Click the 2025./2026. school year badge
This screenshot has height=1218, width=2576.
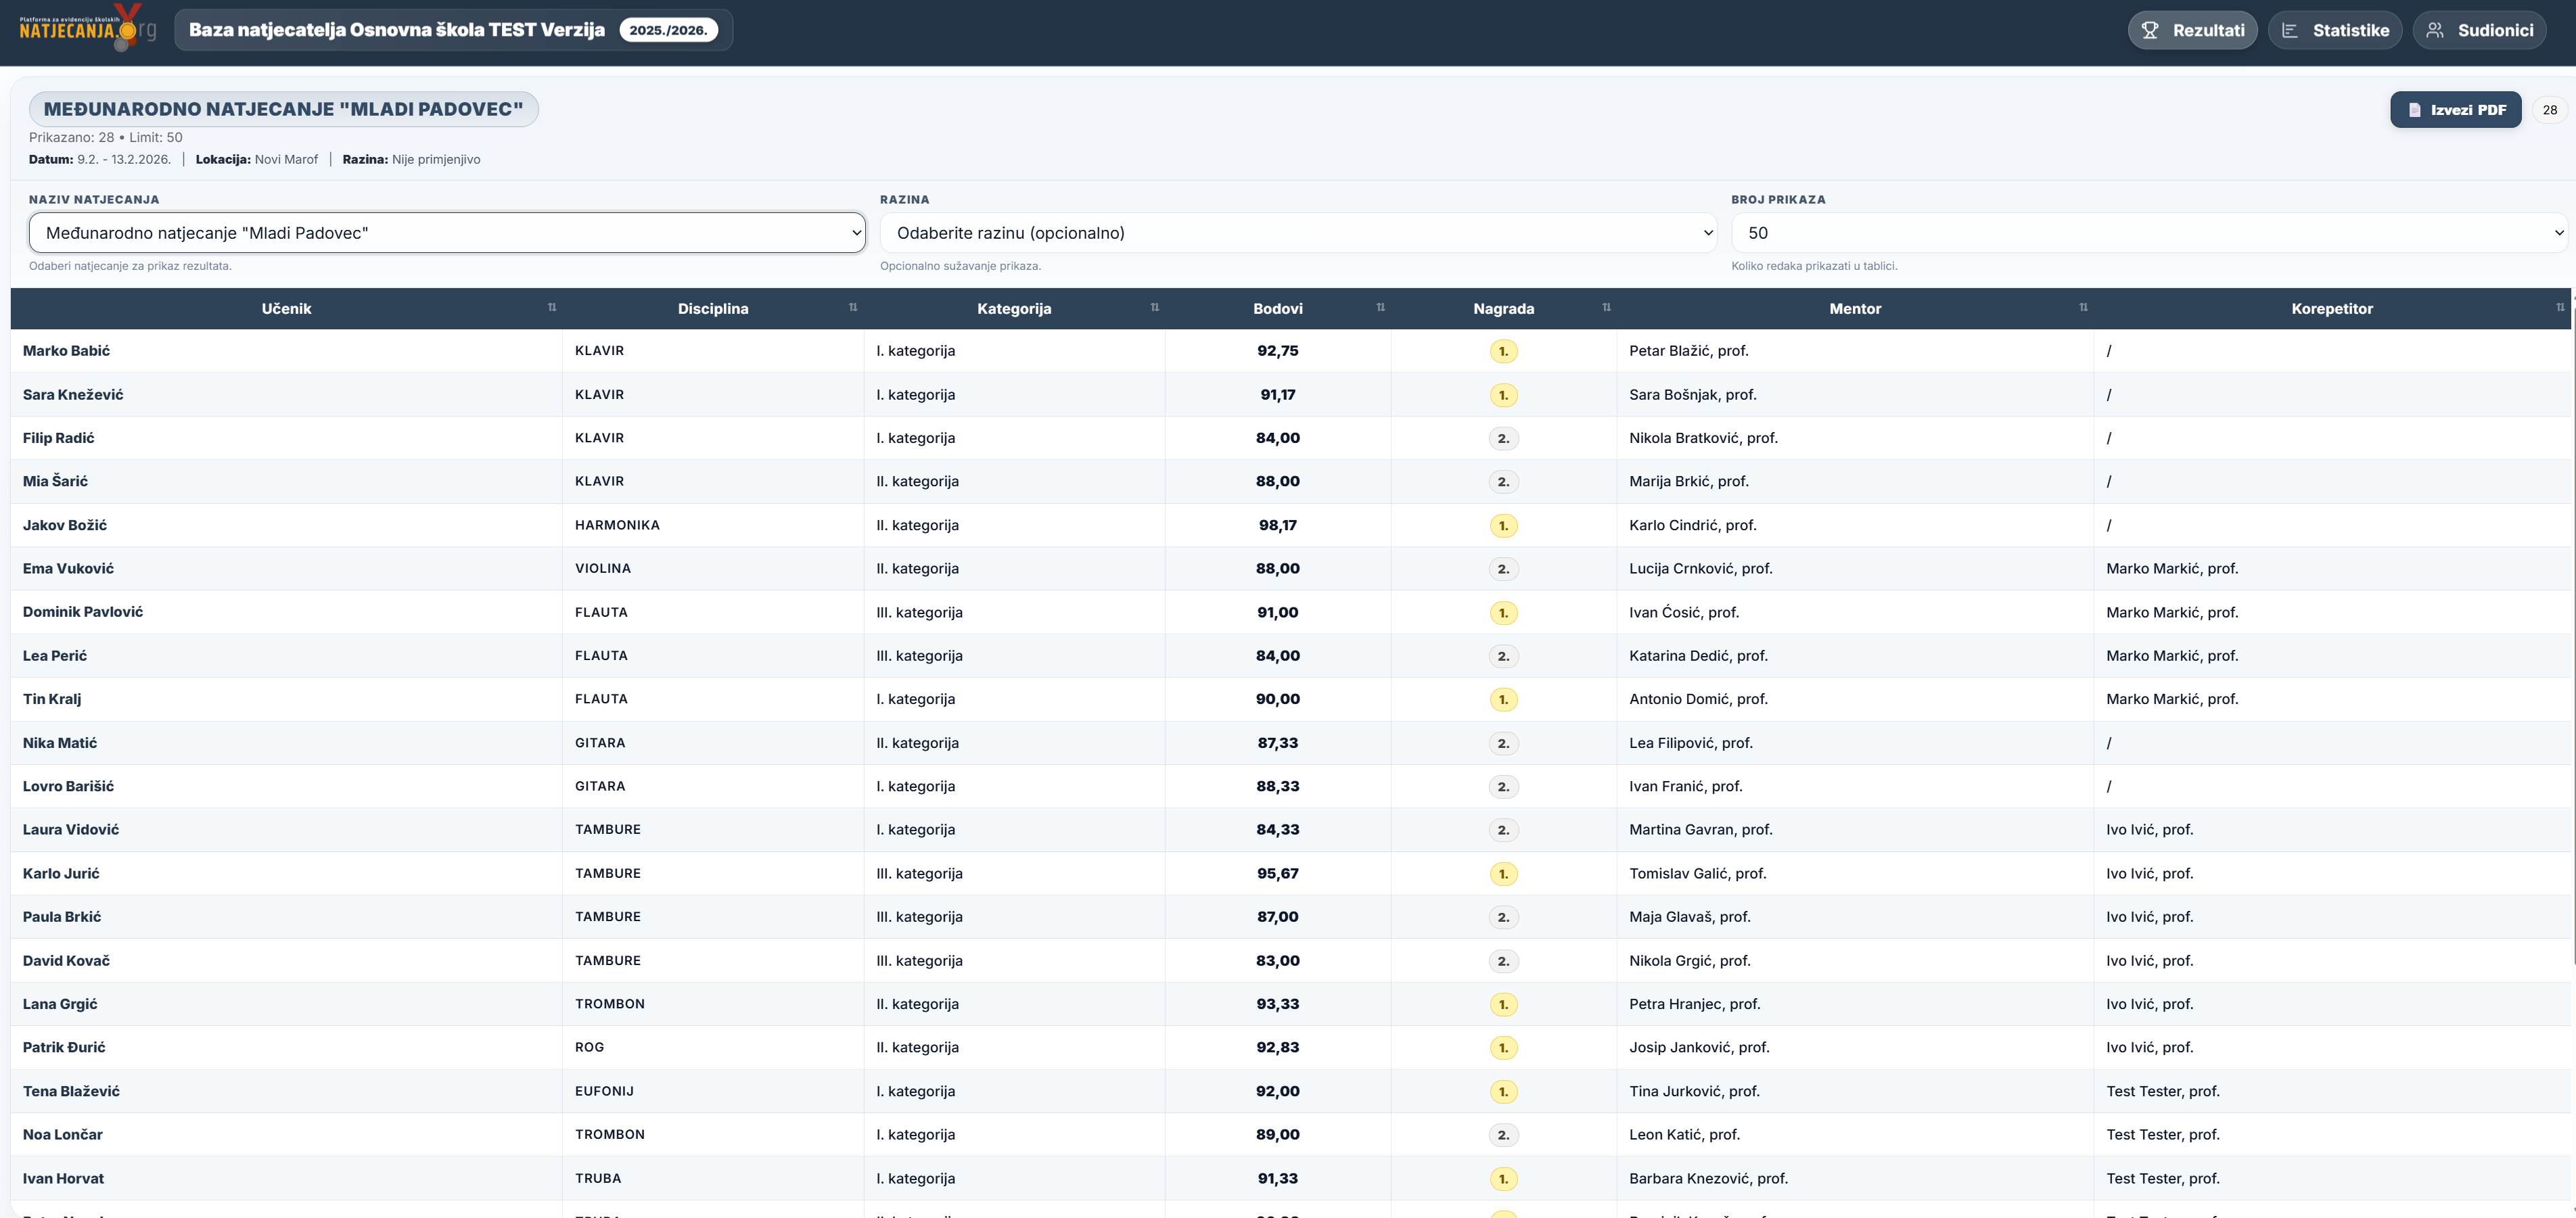[668, 30]
